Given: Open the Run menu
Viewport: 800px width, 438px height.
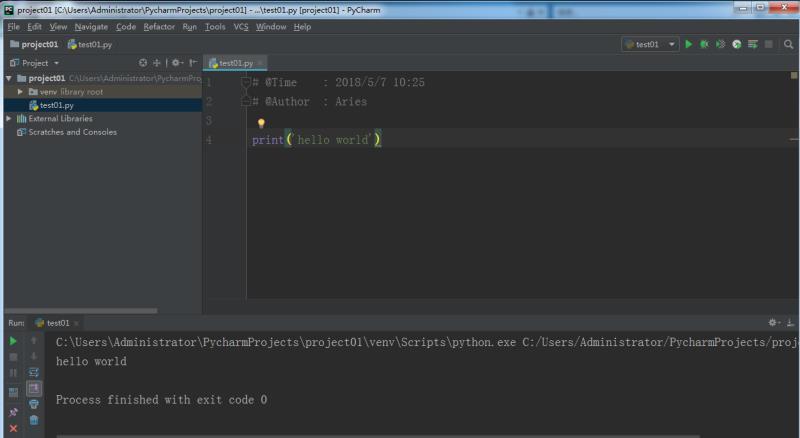Looking at the screenshot, I should [189, 27].
